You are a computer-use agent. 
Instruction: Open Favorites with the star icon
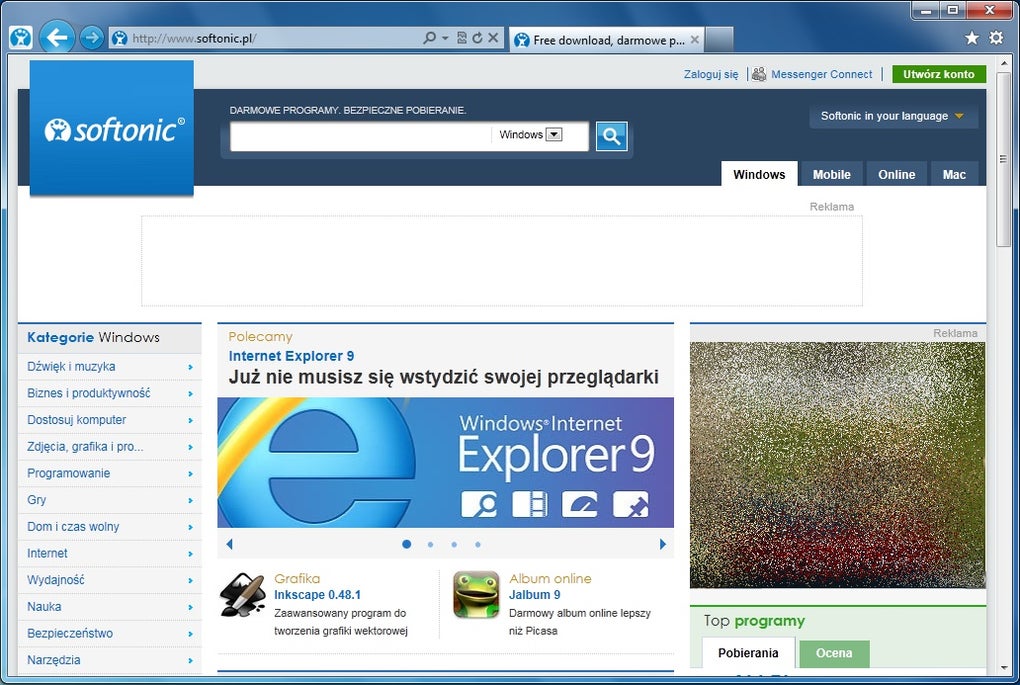972,38
